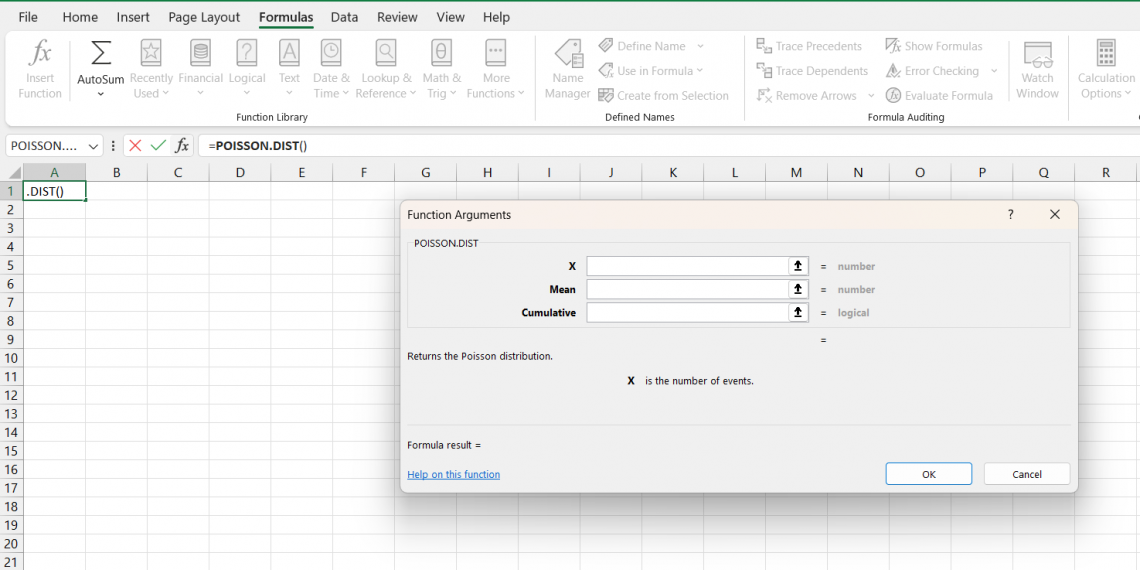Click the cancel X icon in formula bar
This screenshot has height=570, width=1140.
[x=135, y=146]
